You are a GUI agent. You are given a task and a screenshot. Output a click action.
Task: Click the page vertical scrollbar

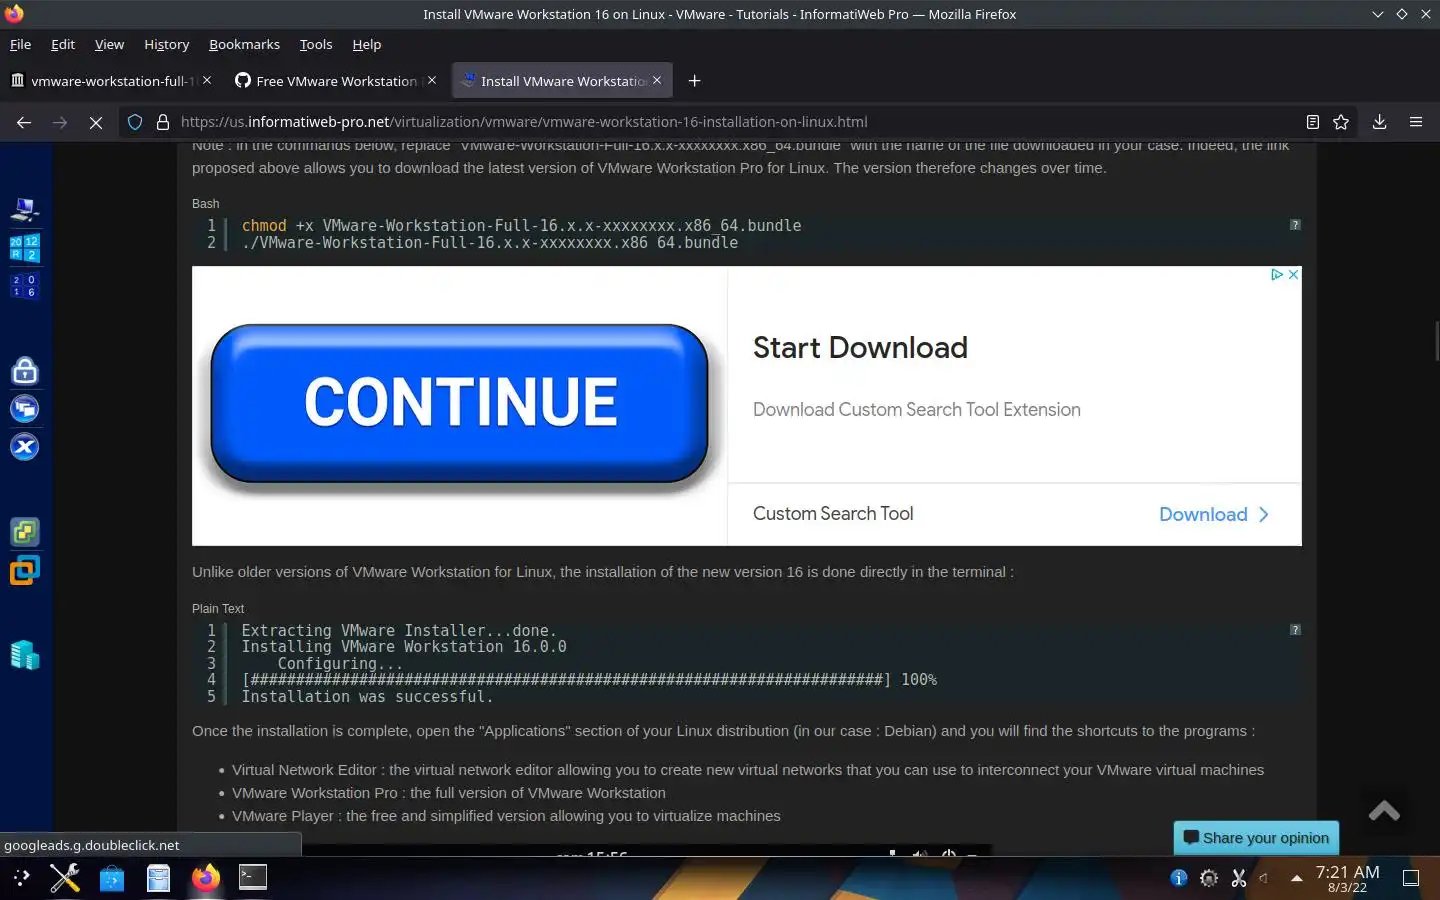pyautogui.click(x=1435, y=342)
